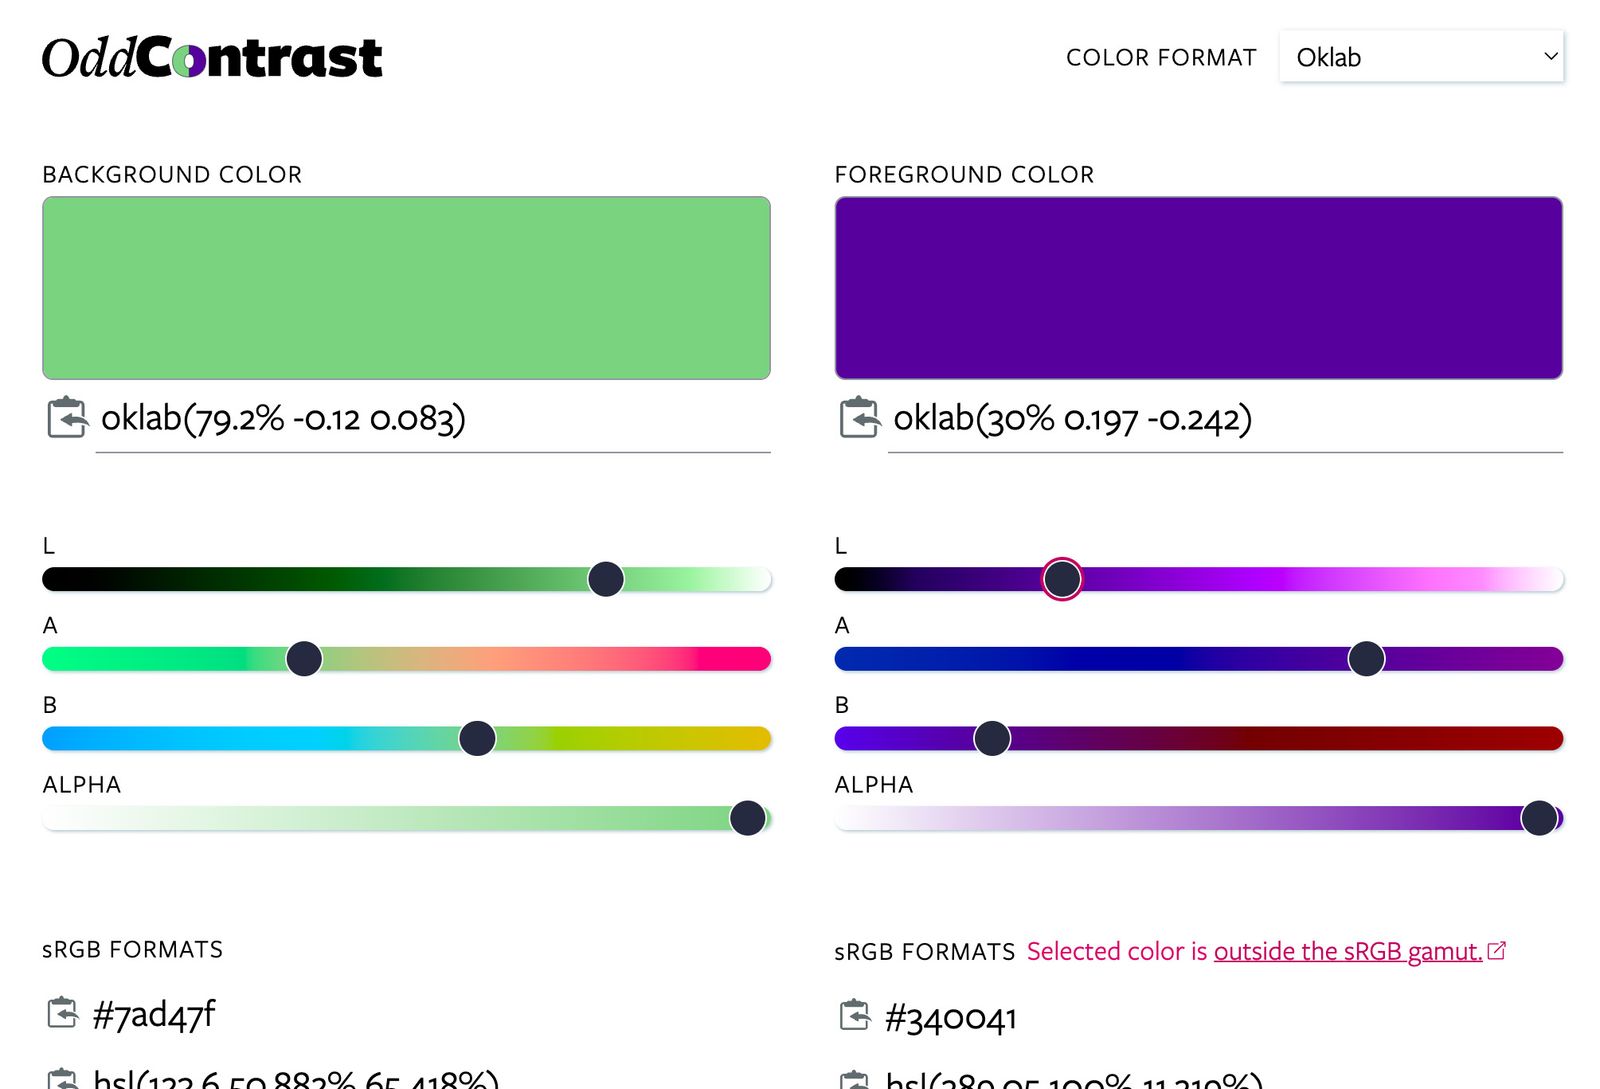
Task: Click the OddContrast logo
Action: (x=212, y=56)
